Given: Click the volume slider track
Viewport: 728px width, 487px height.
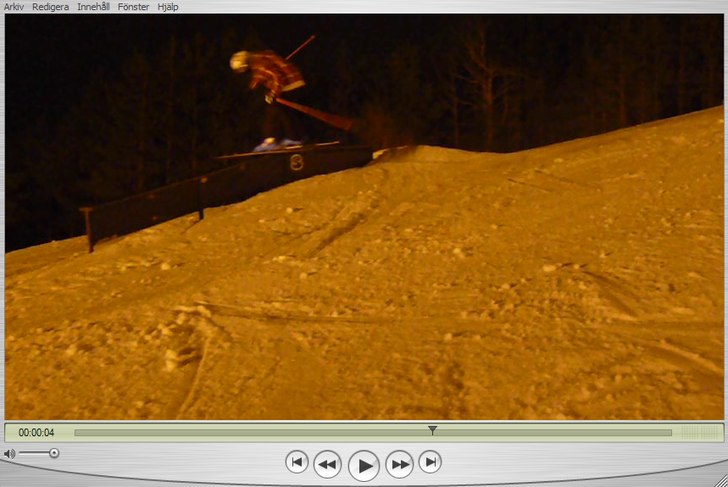Looking at the screenshot, I should (34, 453).
